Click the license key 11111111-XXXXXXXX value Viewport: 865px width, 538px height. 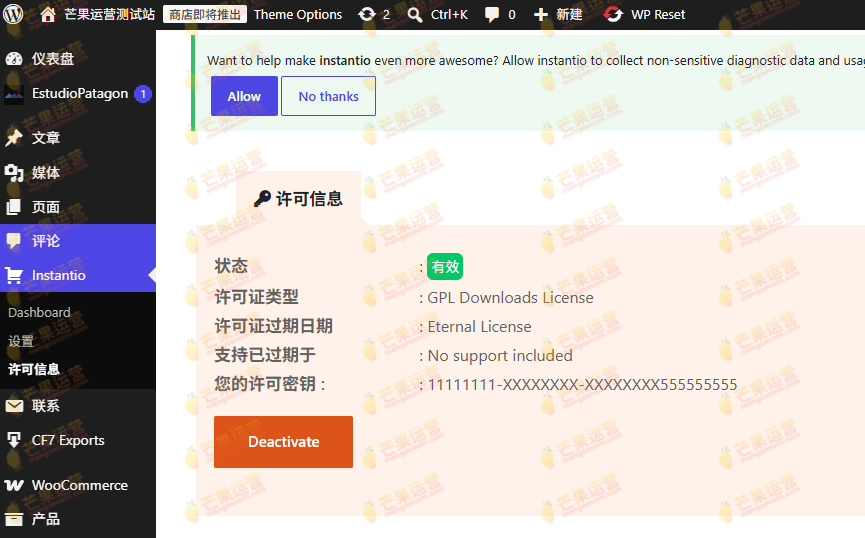pyautogui.click(x=583, y=385)
